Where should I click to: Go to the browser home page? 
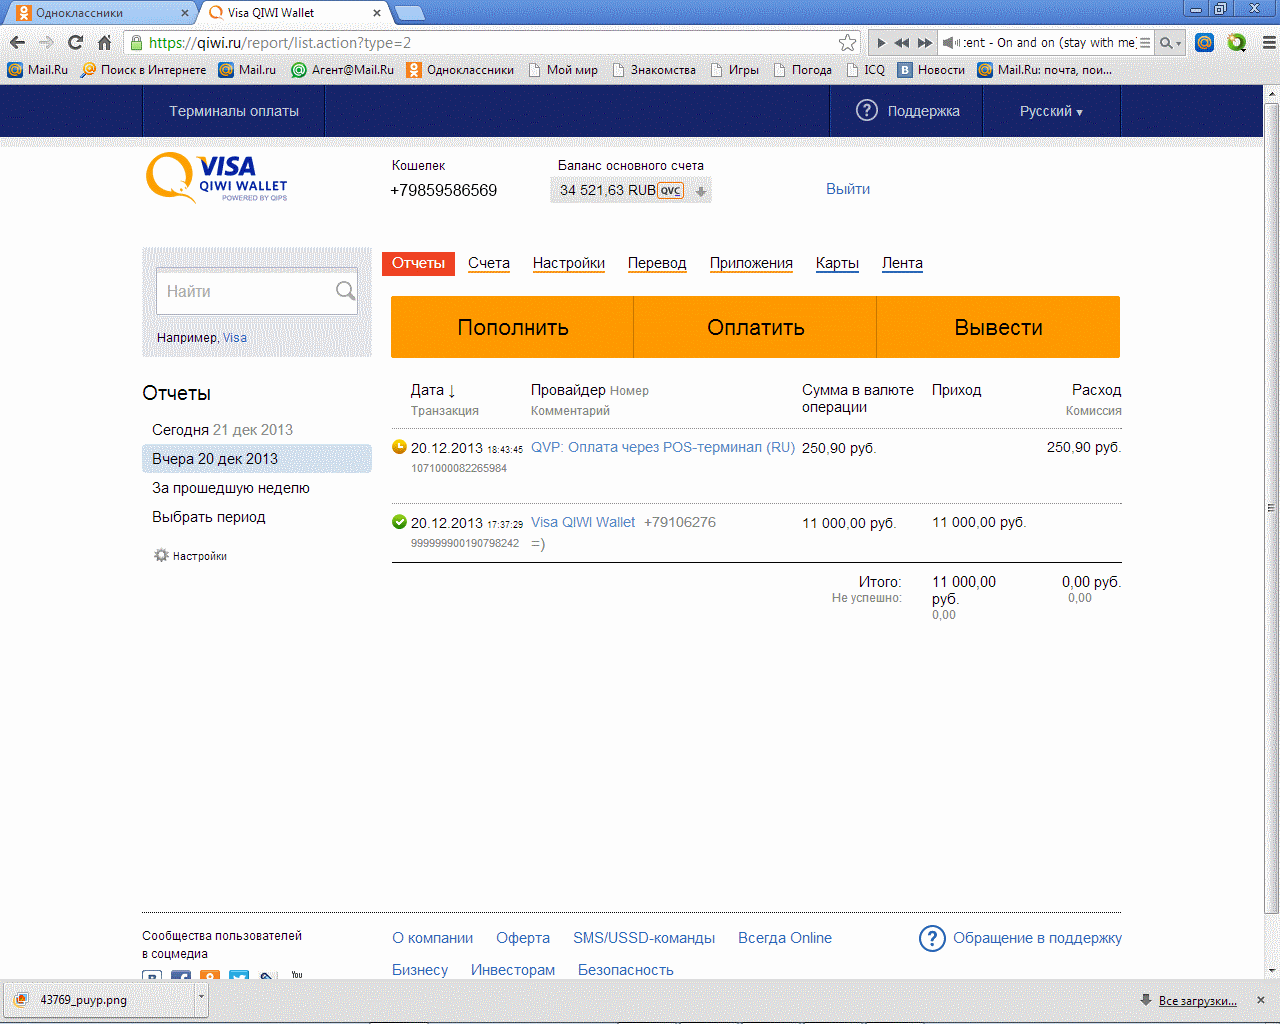point(104,42)
